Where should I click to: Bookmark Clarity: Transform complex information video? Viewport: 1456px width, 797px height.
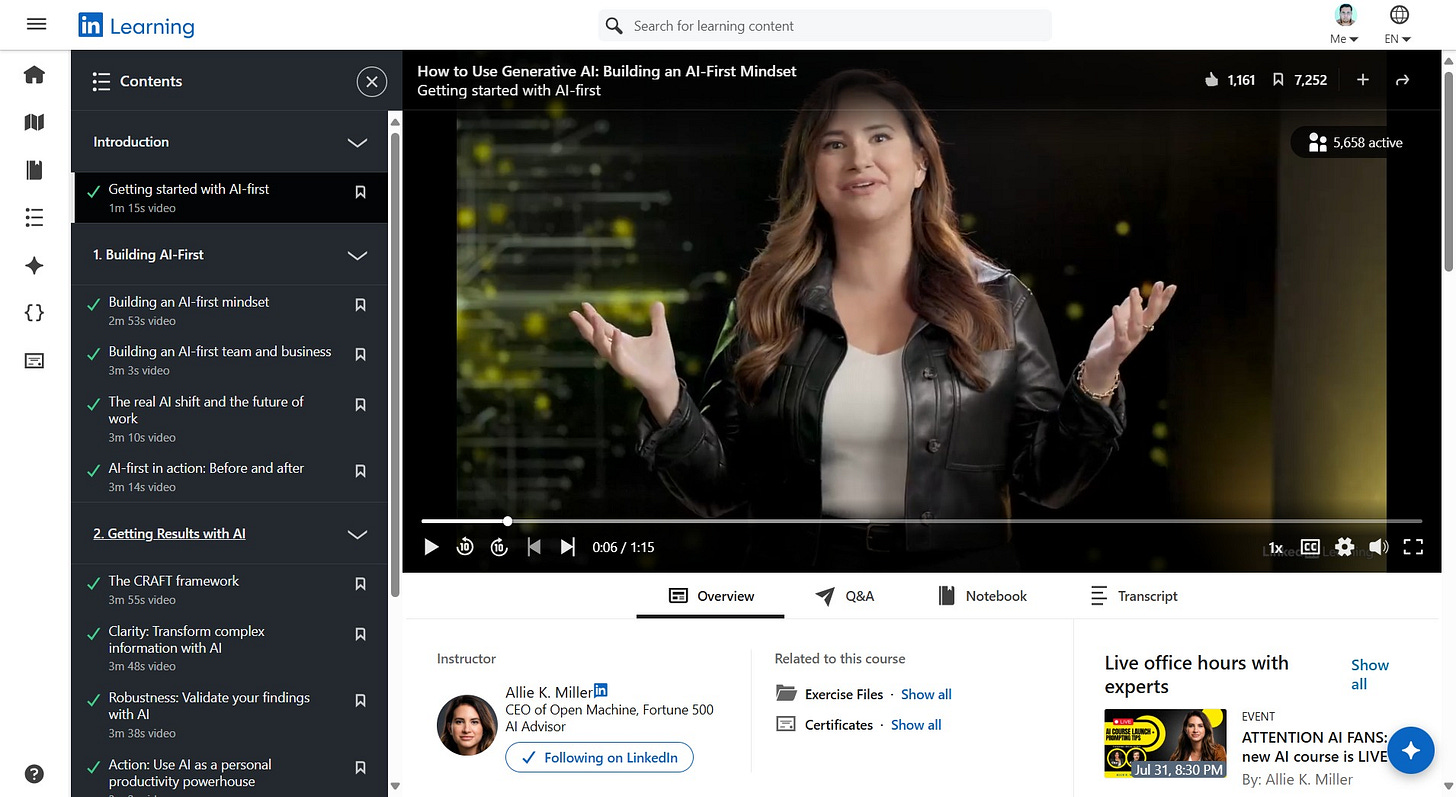click(x=361, y=634)
